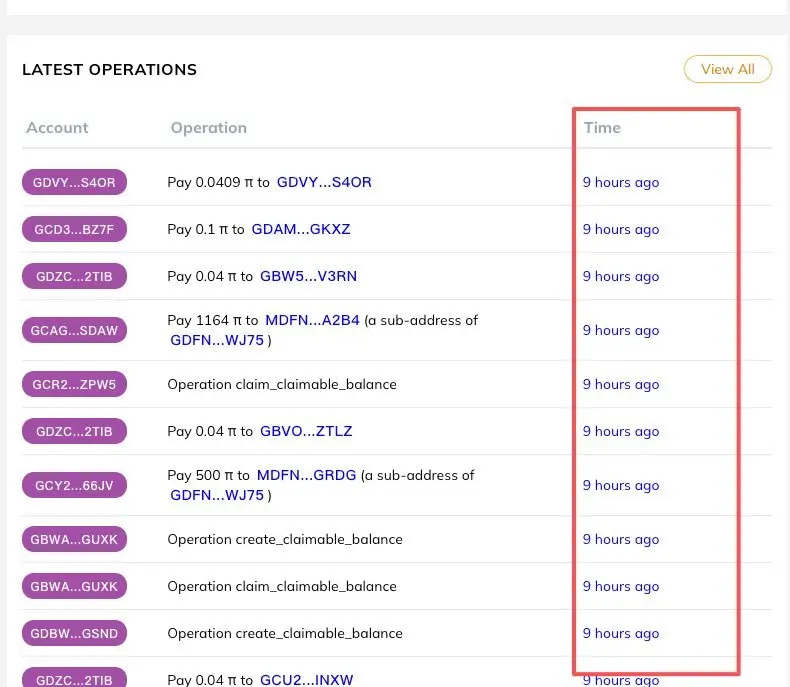Follow sub-address link MDFN...A2B4
Viewport: 790px width, 687px height.
tap(312, 320)
